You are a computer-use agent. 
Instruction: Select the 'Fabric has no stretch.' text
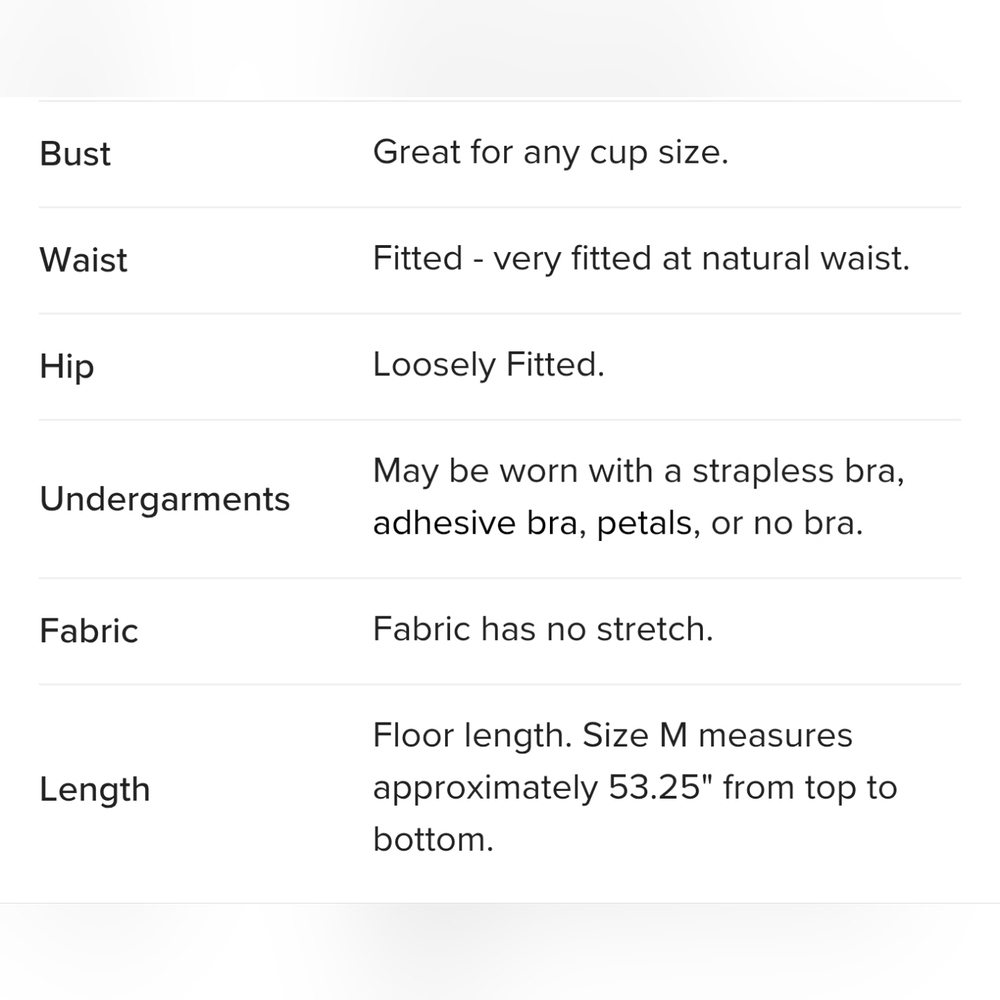pos(543,629)
